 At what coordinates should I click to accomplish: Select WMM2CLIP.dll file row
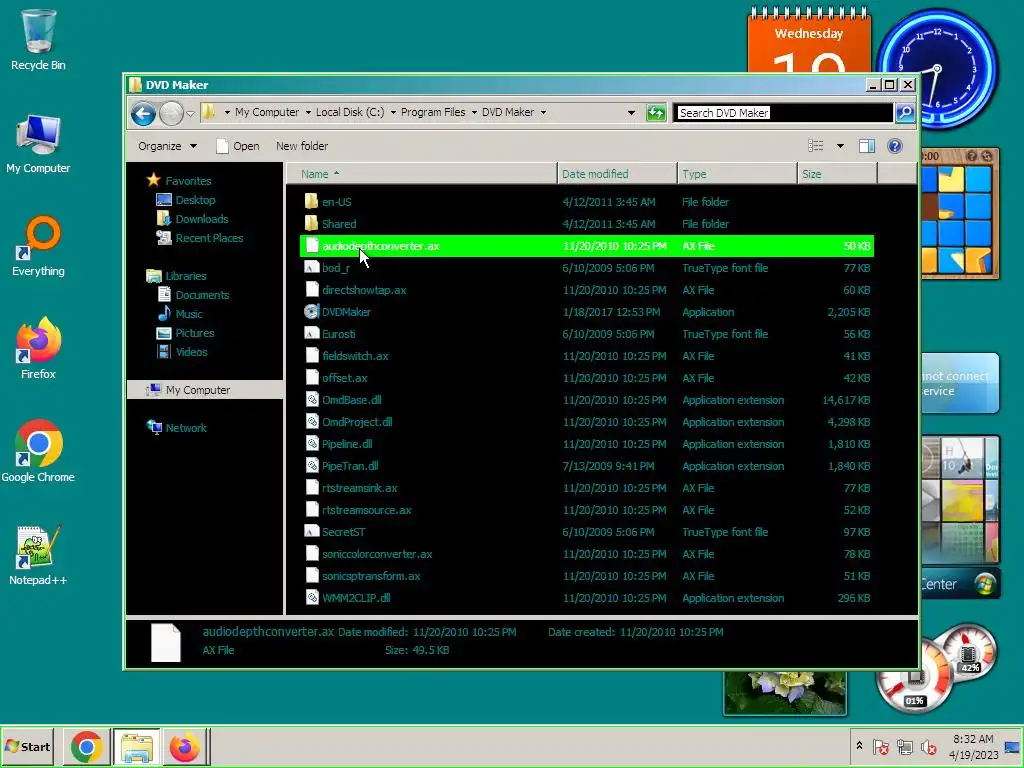587,598
